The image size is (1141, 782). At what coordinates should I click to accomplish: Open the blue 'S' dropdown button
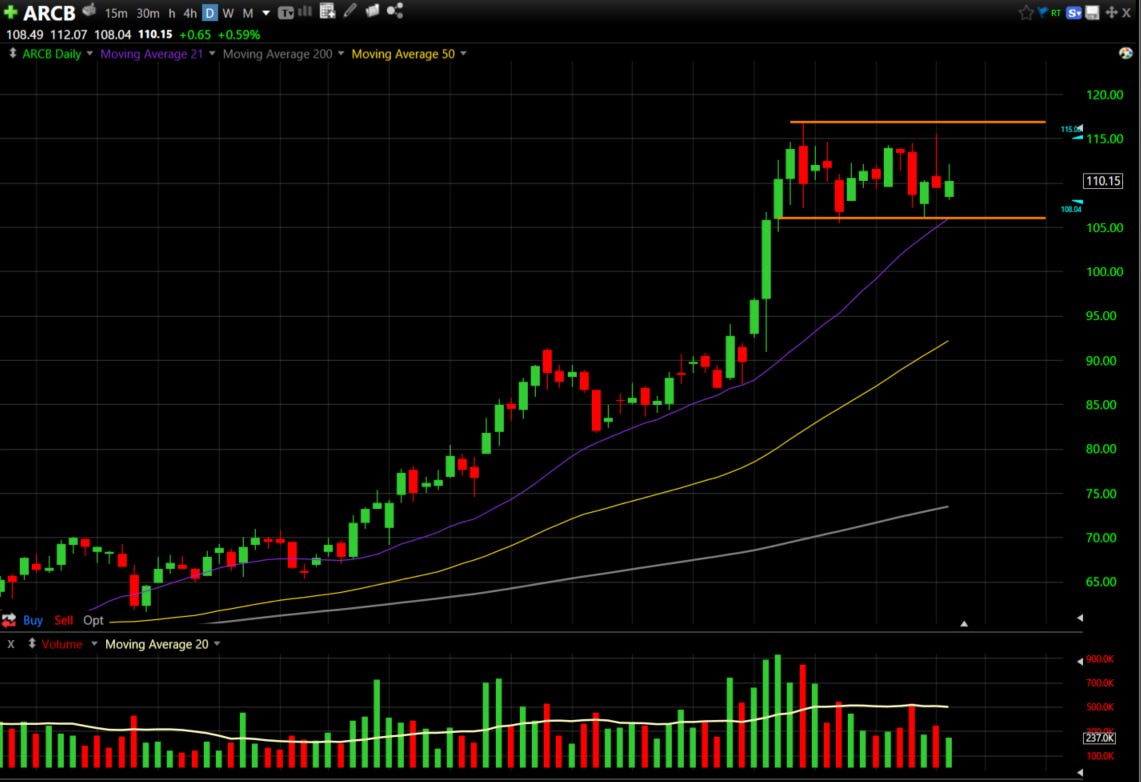(x=1074, y=12)
